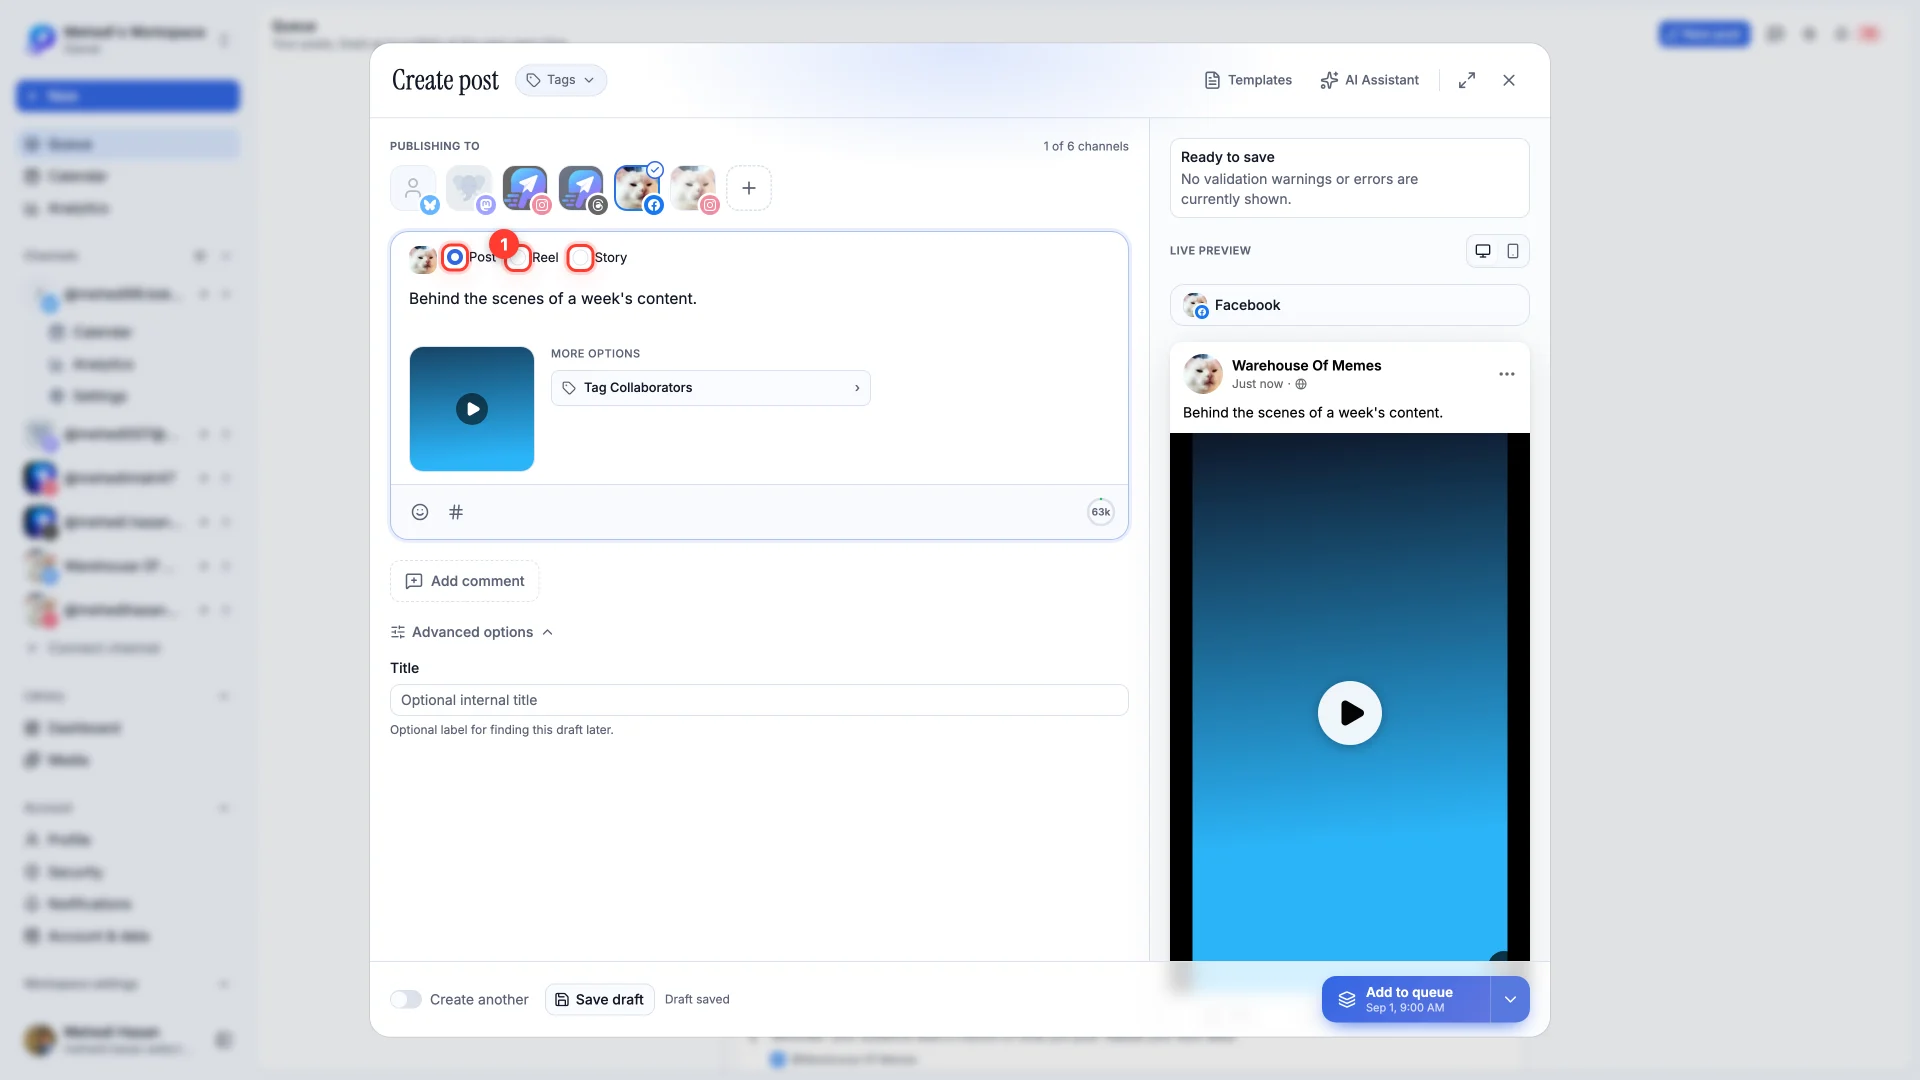Select the Facebook preview channel

1350,305
